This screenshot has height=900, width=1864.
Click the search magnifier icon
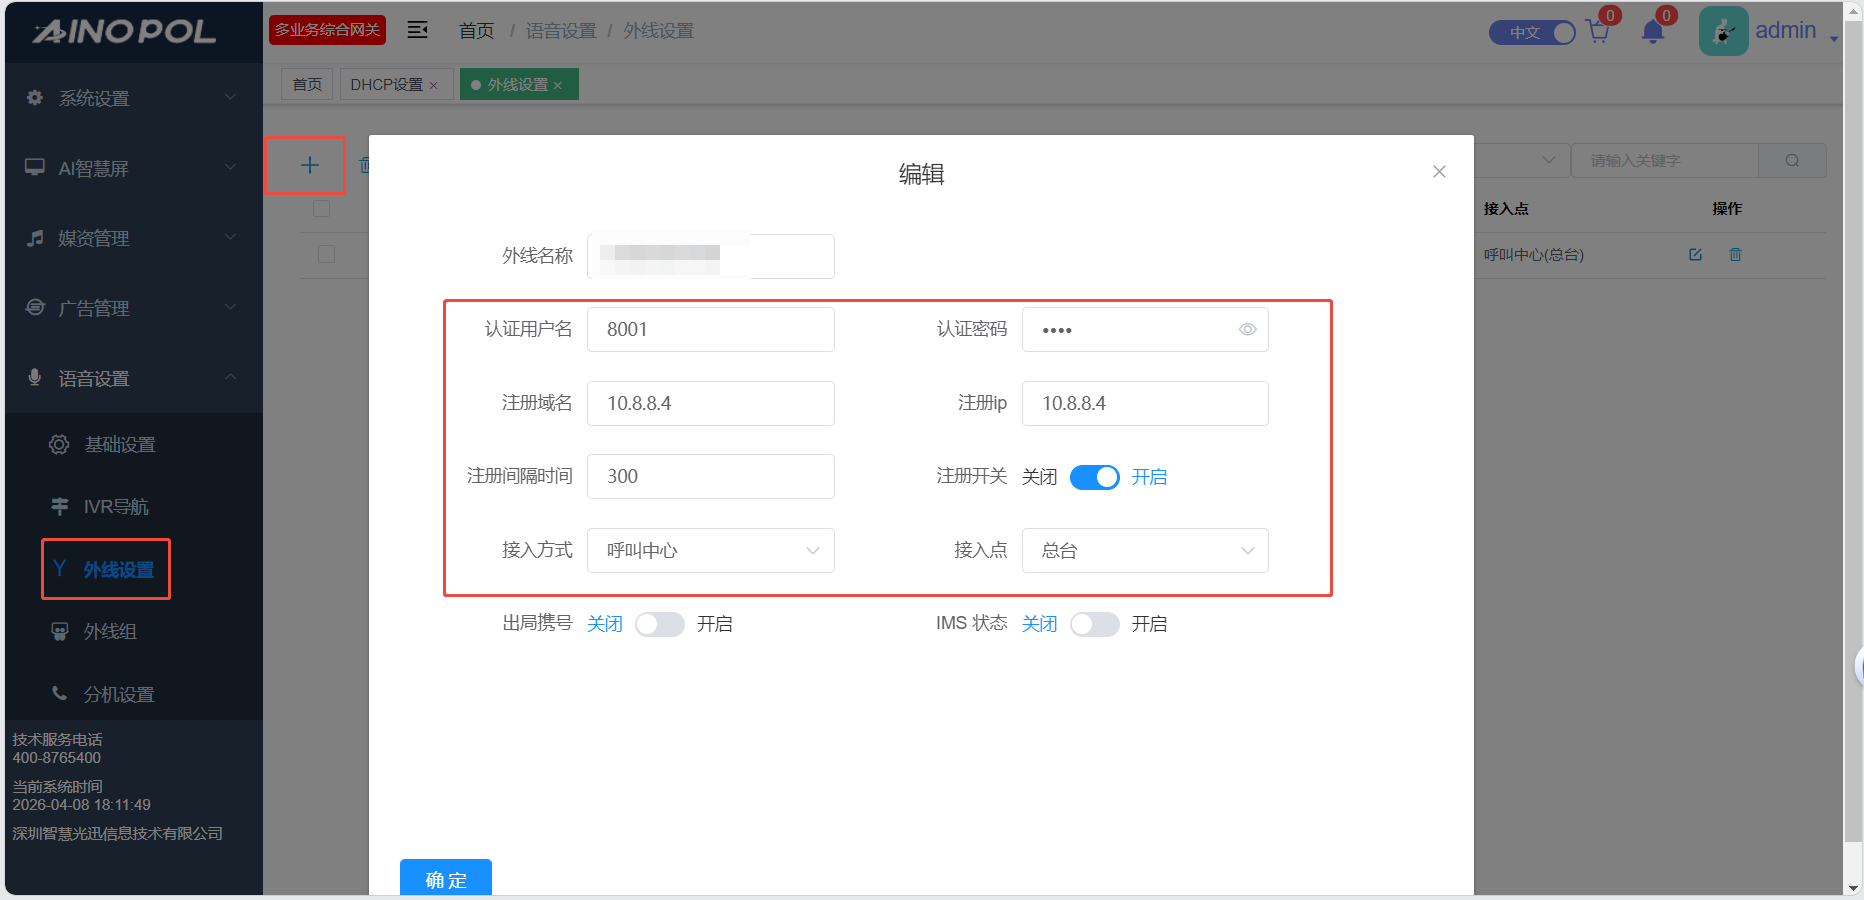1792,161
